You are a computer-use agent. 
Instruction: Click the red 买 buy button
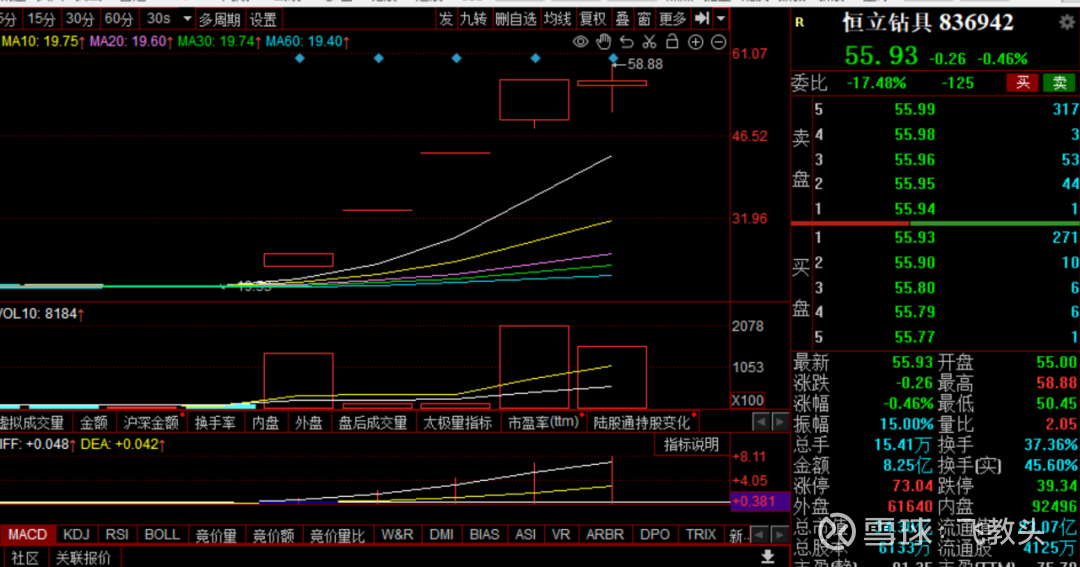1023,83
